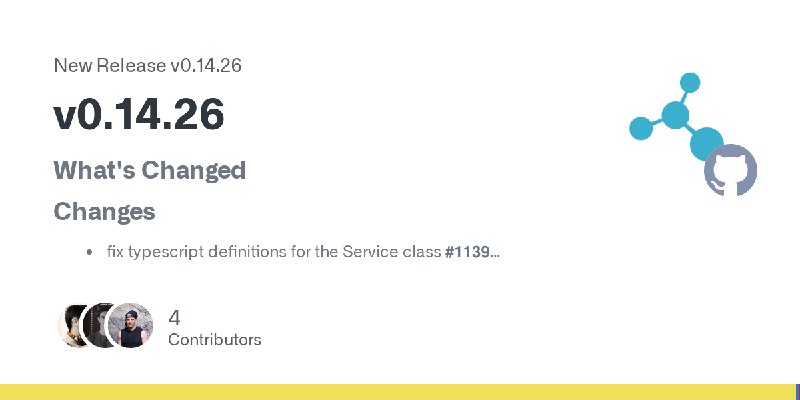Select the "Changes" section heading
Viewport: 800px width, 400px height.
coord(104,212)
